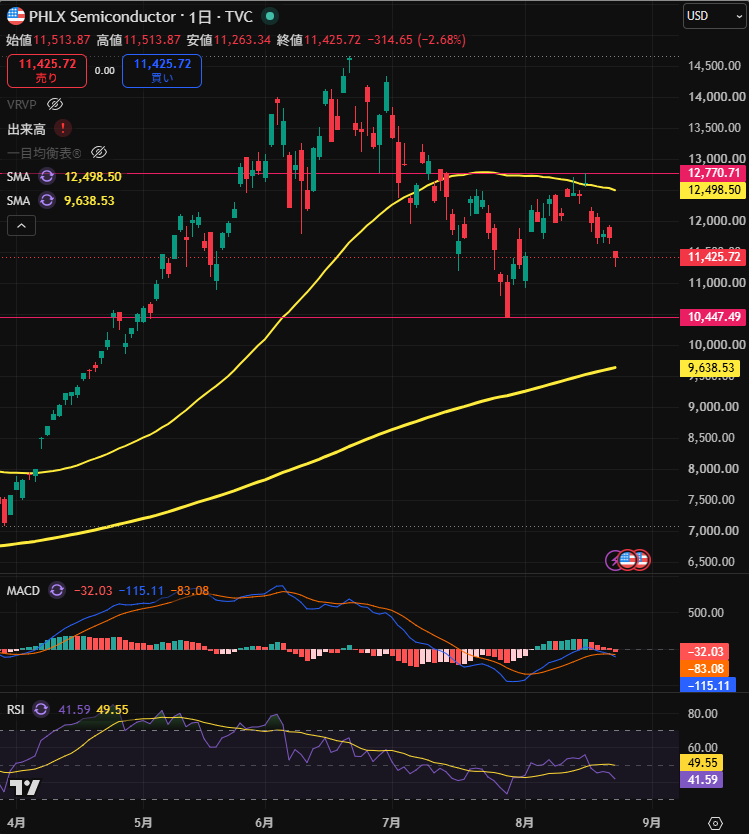Screen dimensions: 749x834
Task: Click the green market status dot
Action: (270, 16)
